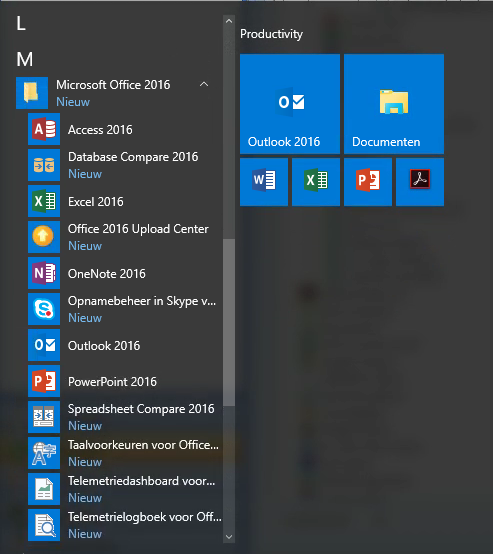The image size is (493, 554).
Task: Open Excel 2016 icon in app list
Action: [x=44, y=201]
